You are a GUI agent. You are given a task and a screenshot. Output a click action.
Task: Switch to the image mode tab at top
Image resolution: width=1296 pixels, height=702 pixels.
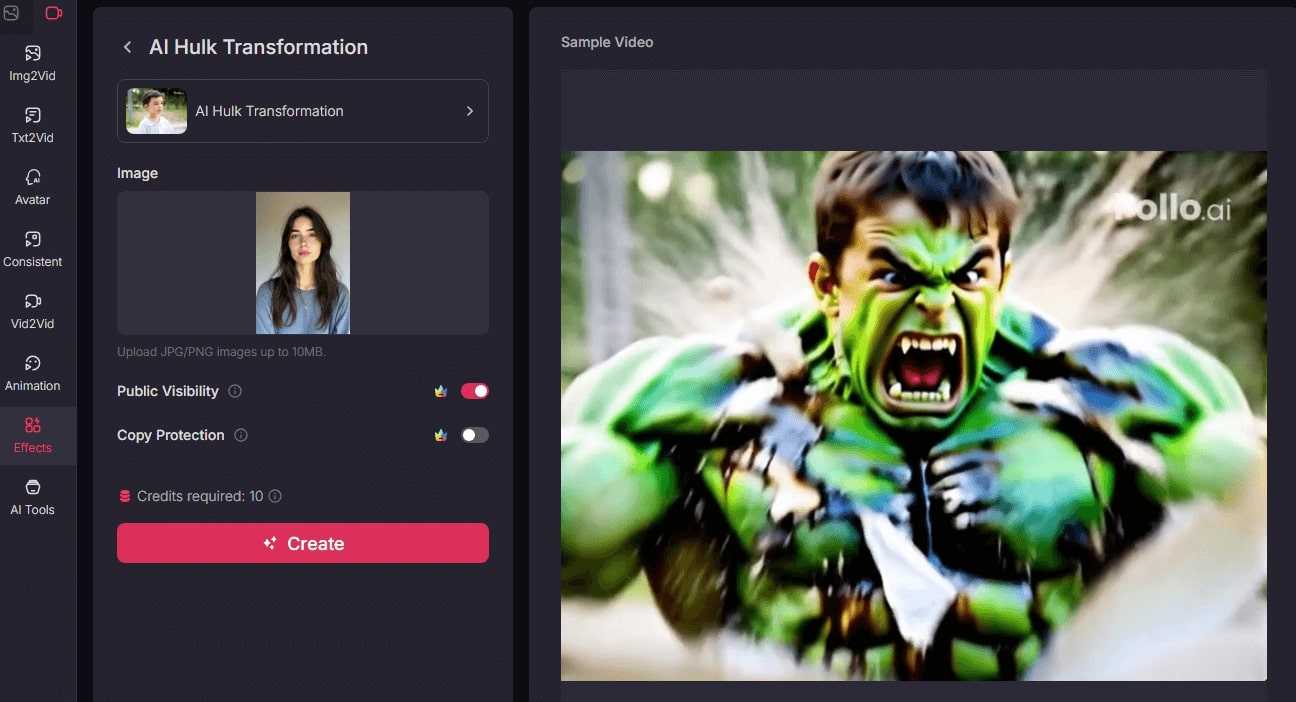pos(11,13)
